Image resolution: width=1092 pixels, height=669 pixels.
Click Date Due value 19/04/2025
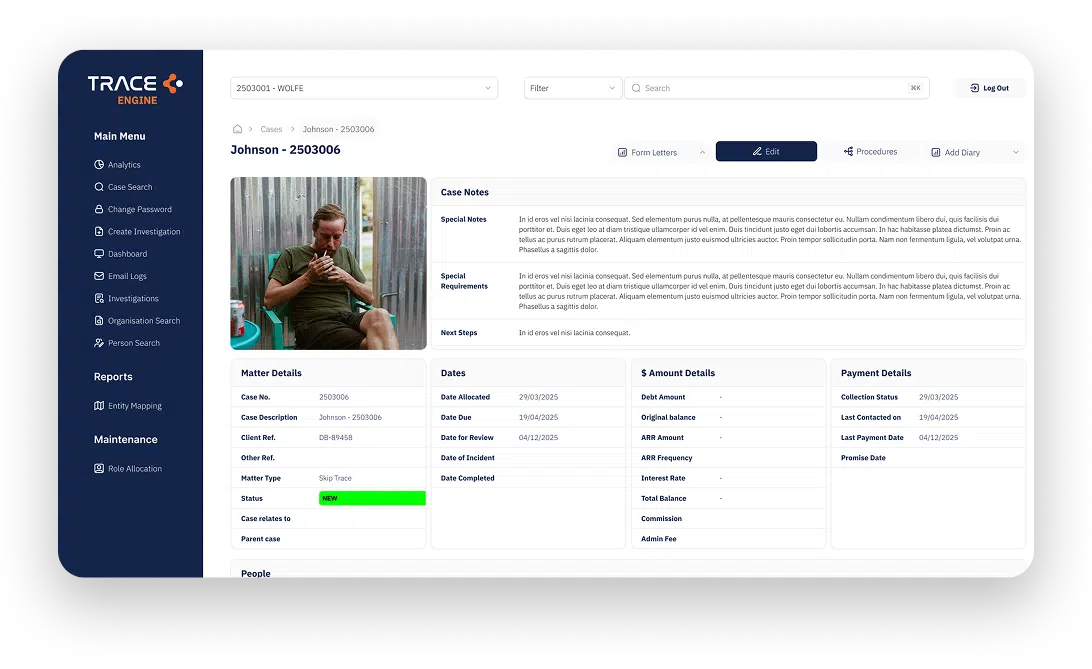tap(538, 418)
